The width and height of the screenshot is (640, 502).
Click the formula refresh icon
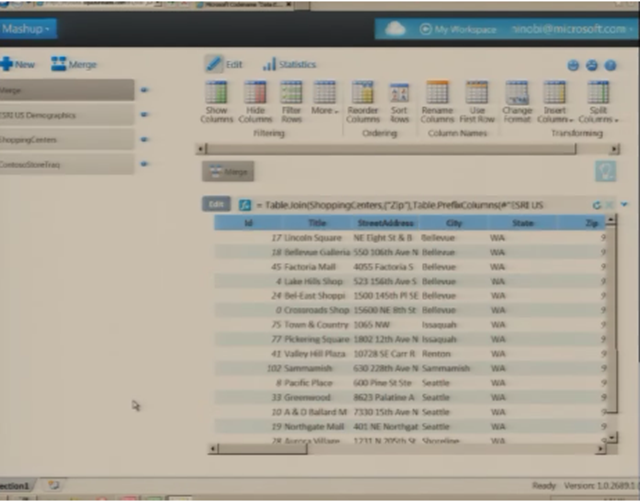(x=596, y=205)
